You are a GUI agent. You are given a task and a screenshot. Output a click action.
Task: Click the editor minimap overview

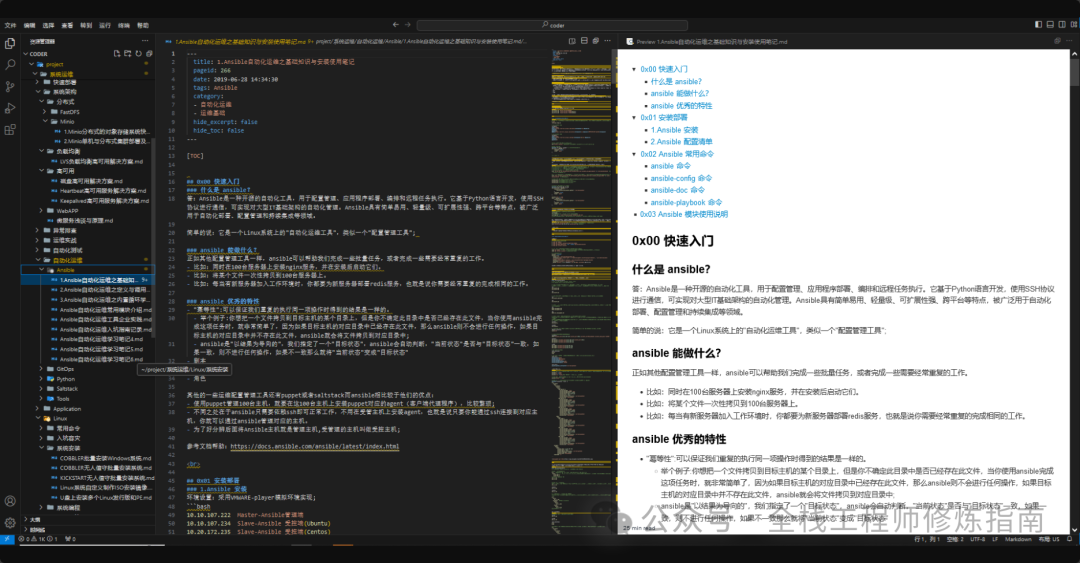[581, 291]
